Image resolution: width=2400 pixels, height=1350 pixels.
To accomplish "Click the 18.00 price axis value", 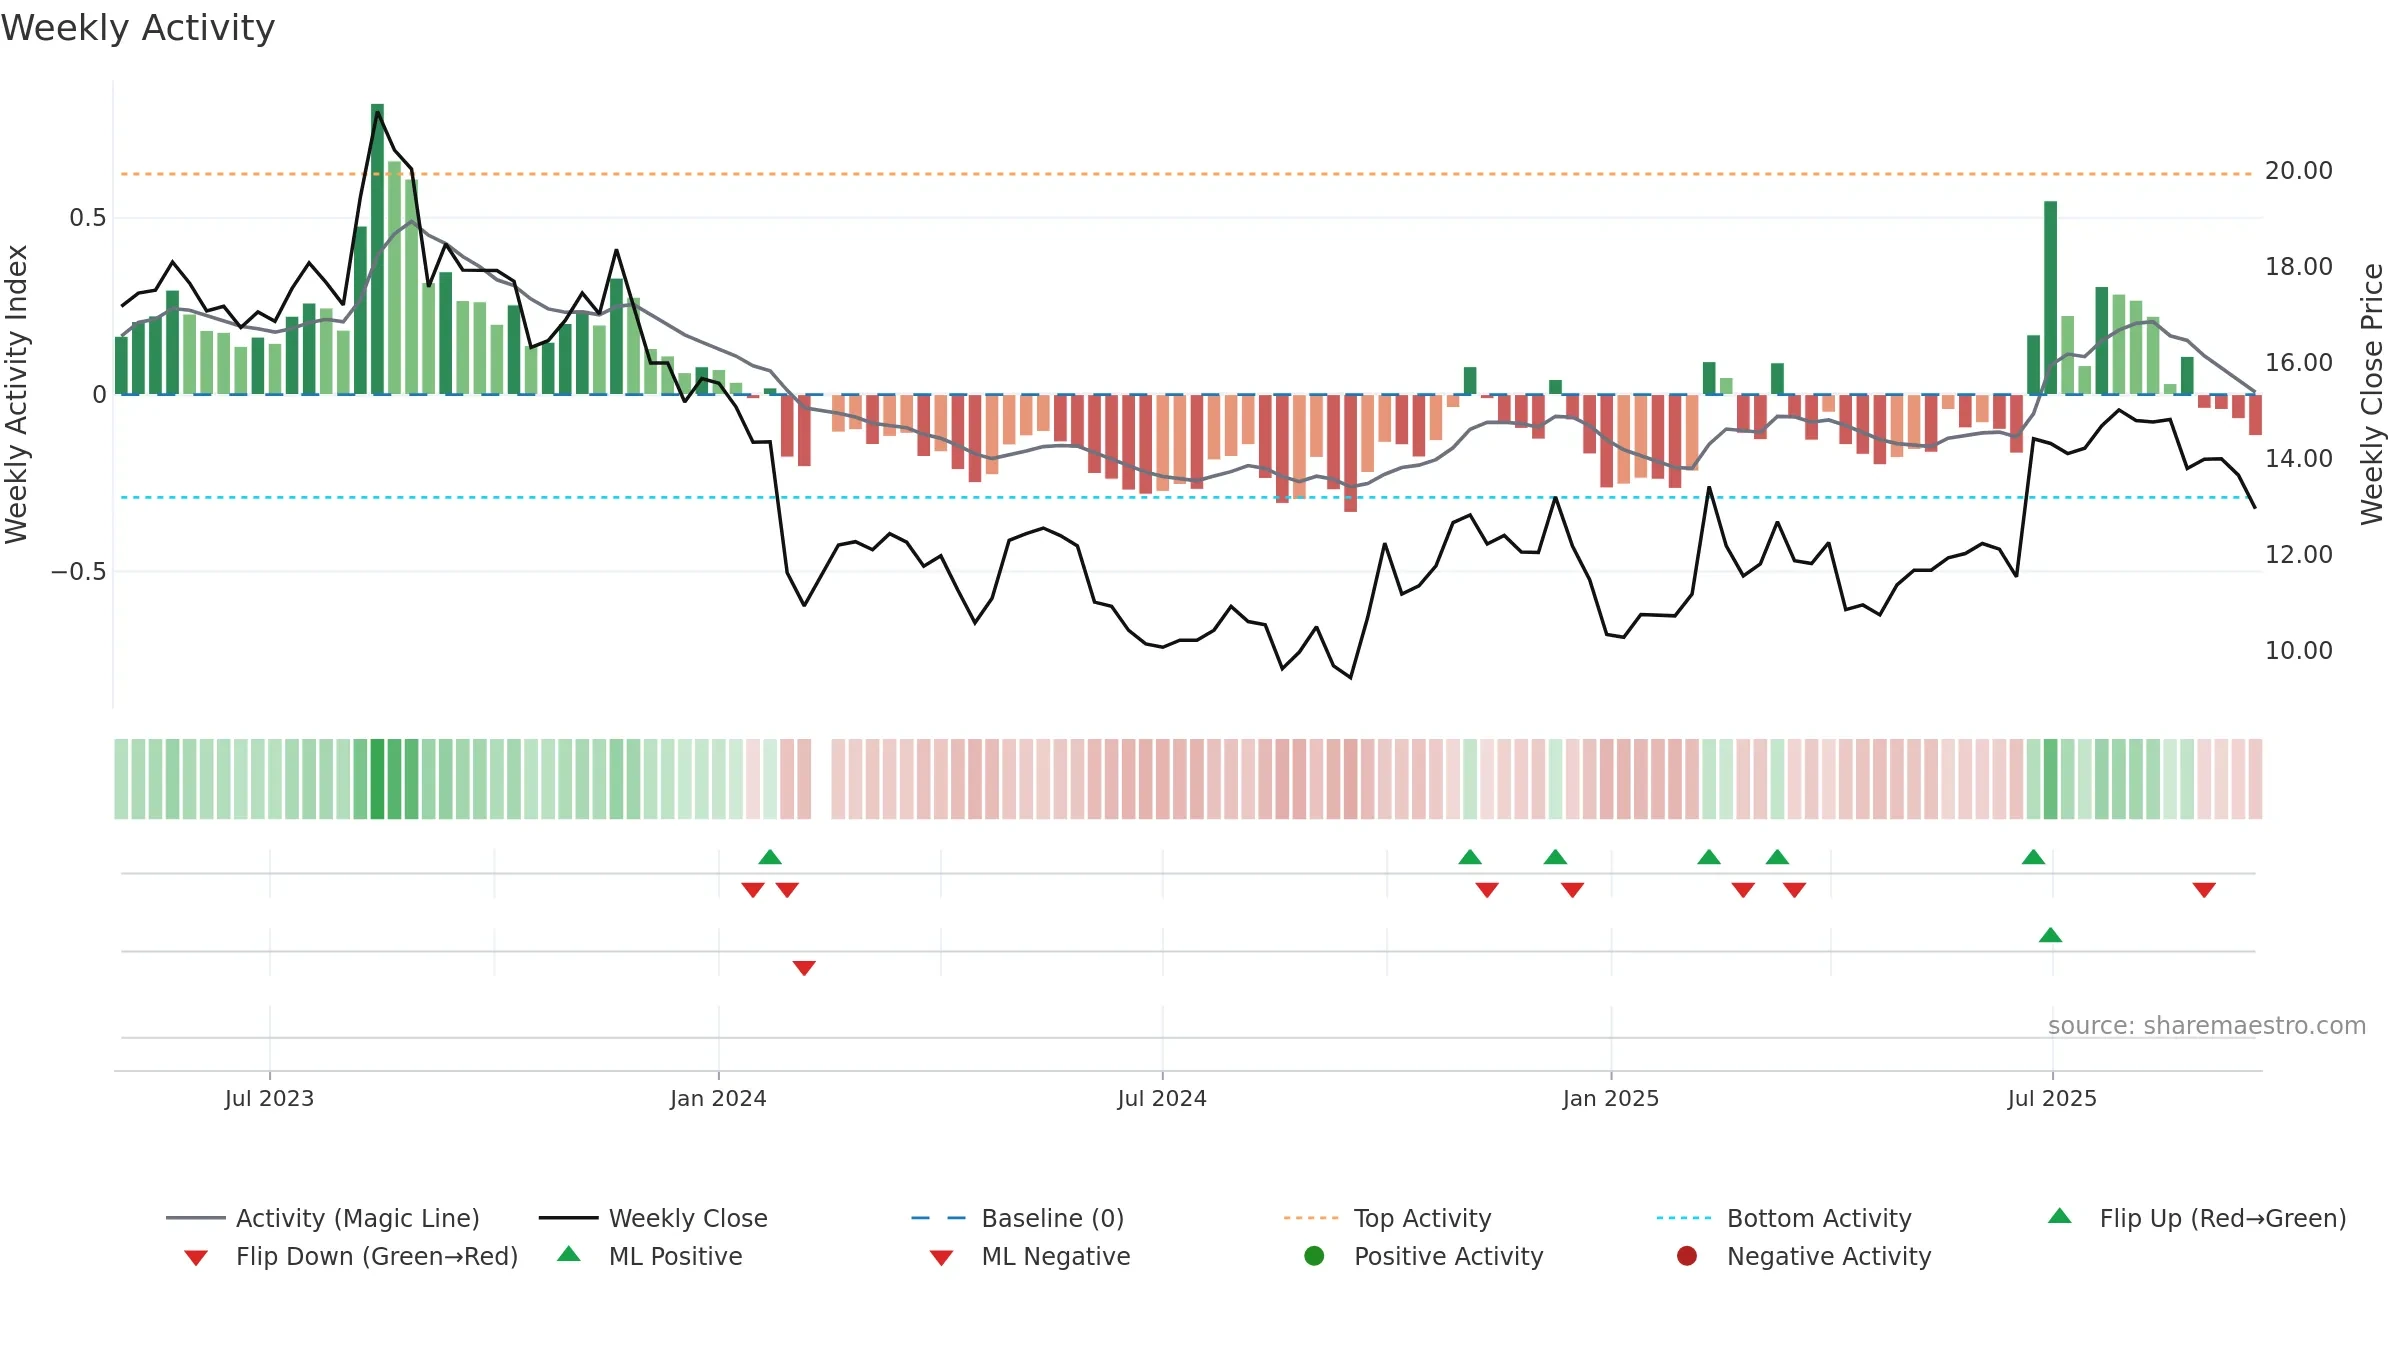I will point(2299,267).
